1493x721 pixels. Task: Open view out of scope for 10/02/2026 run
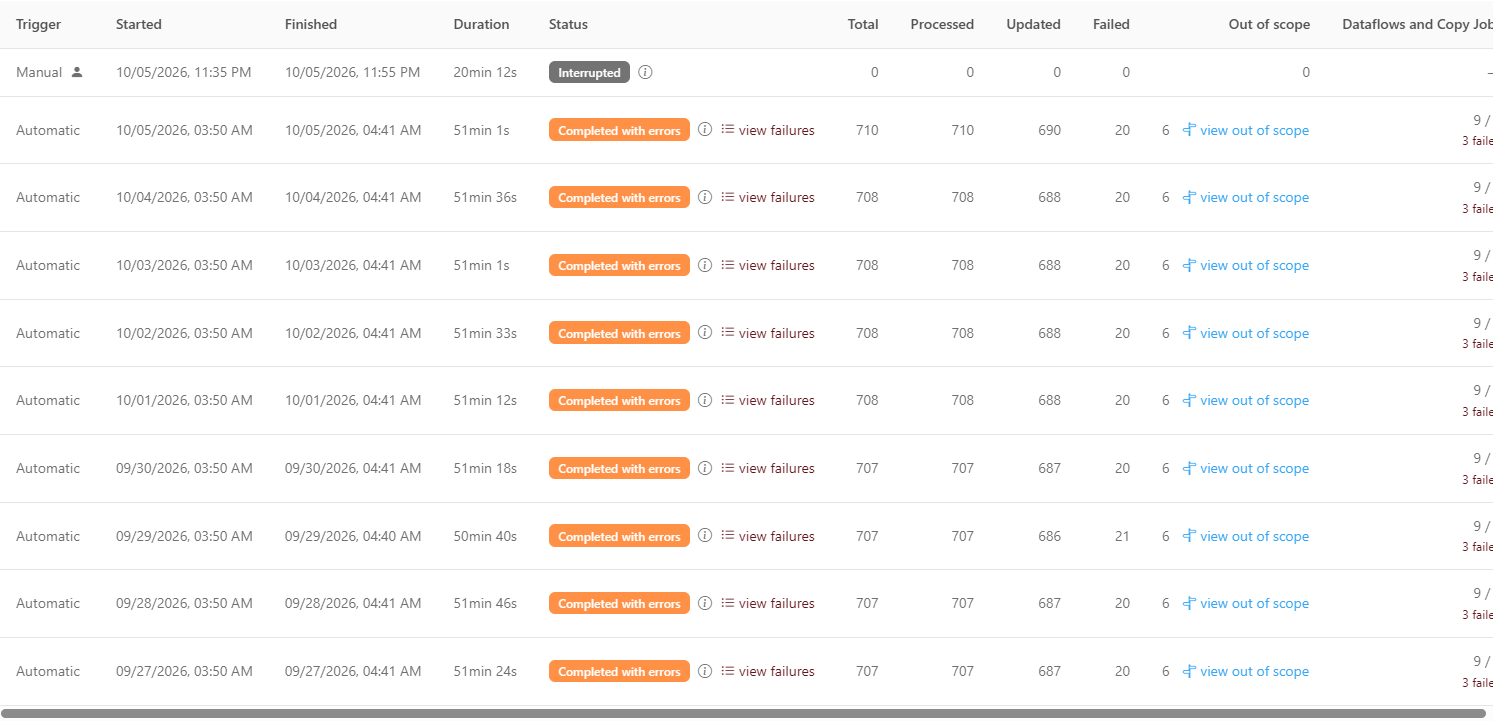[x=1246, y=333]
